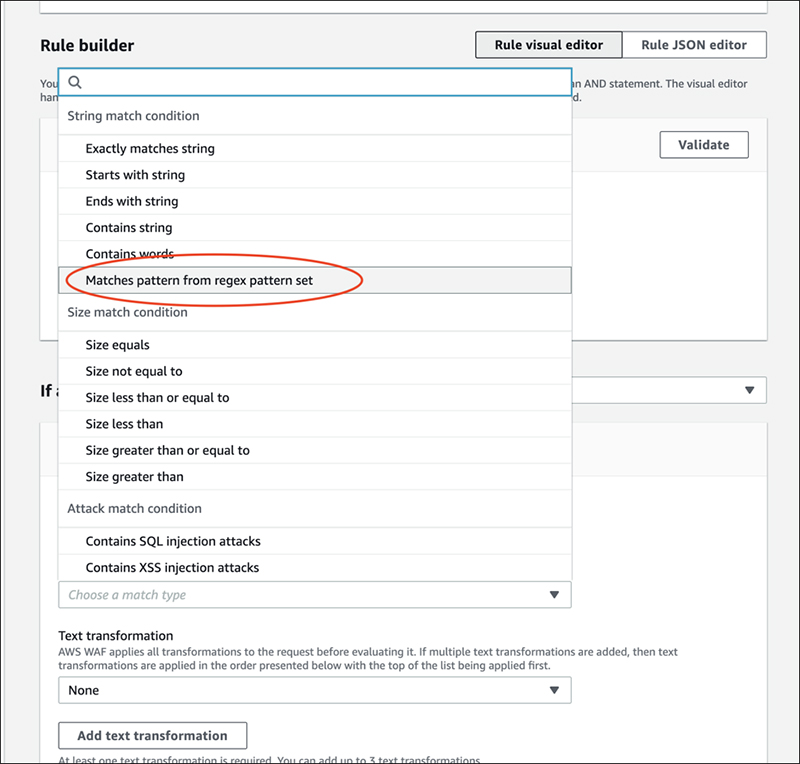The image size is (800, 764).
Task: Collapse the Choose a match type dropdown
Action: pyautogui.click(x=554, y=595)
